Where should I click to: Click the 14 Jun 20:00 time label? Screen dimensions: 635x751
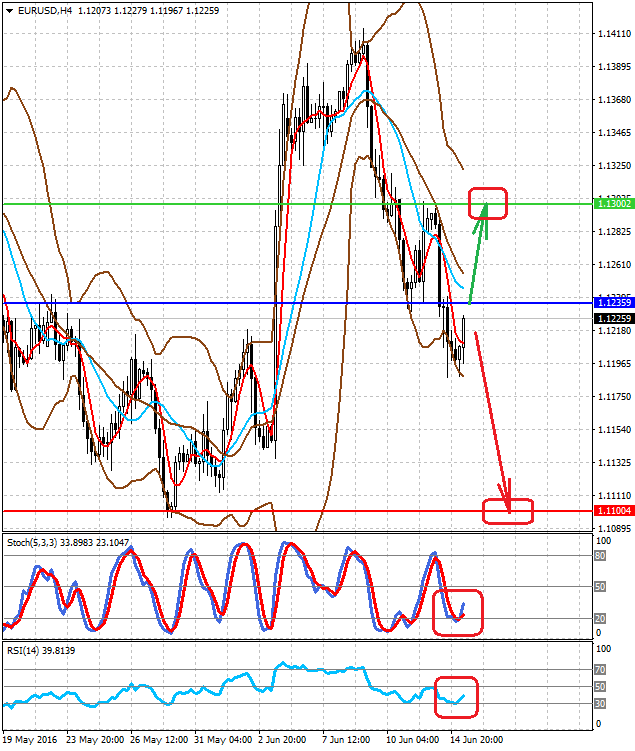click(x=476, y=740)
